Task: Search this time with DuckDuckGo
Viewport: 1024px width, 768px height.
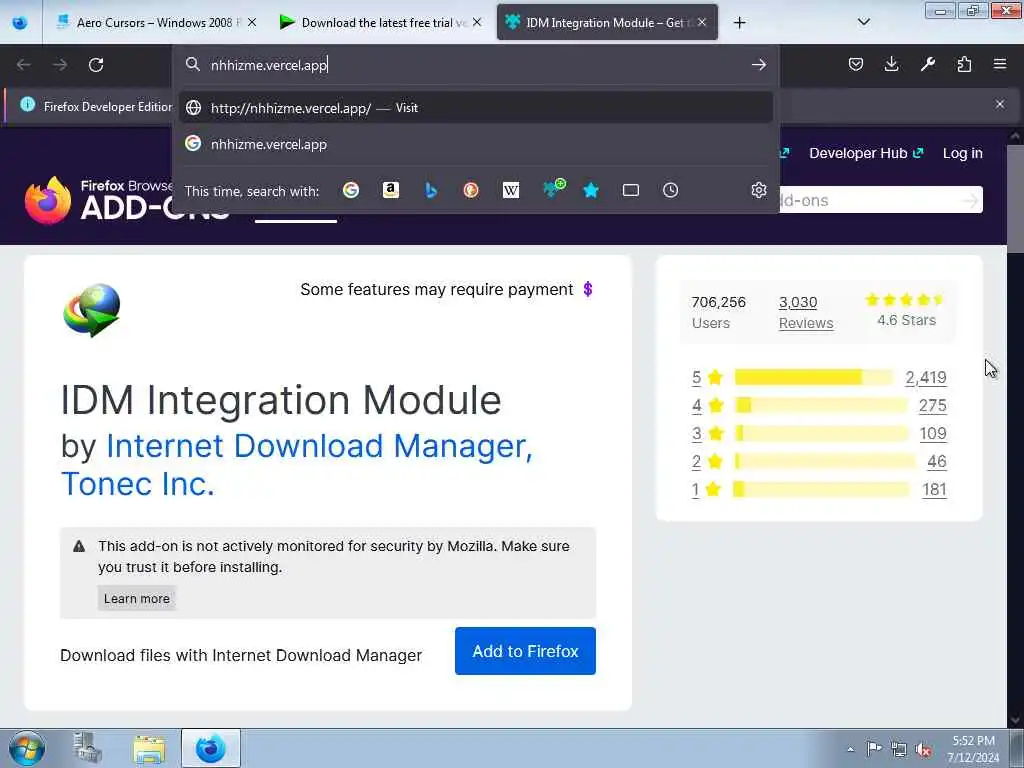Action: (x=471, y=190)
